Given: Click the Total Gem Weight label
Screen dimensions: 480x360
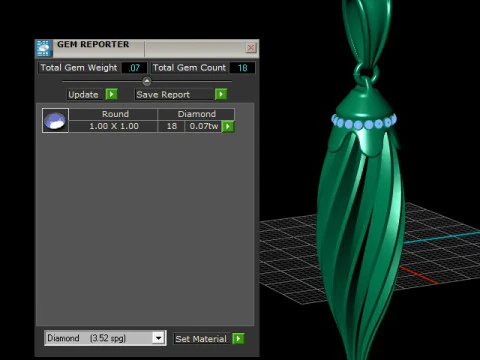Looking at the screenshot, I should pyautogui.click(x=79, y=68).
